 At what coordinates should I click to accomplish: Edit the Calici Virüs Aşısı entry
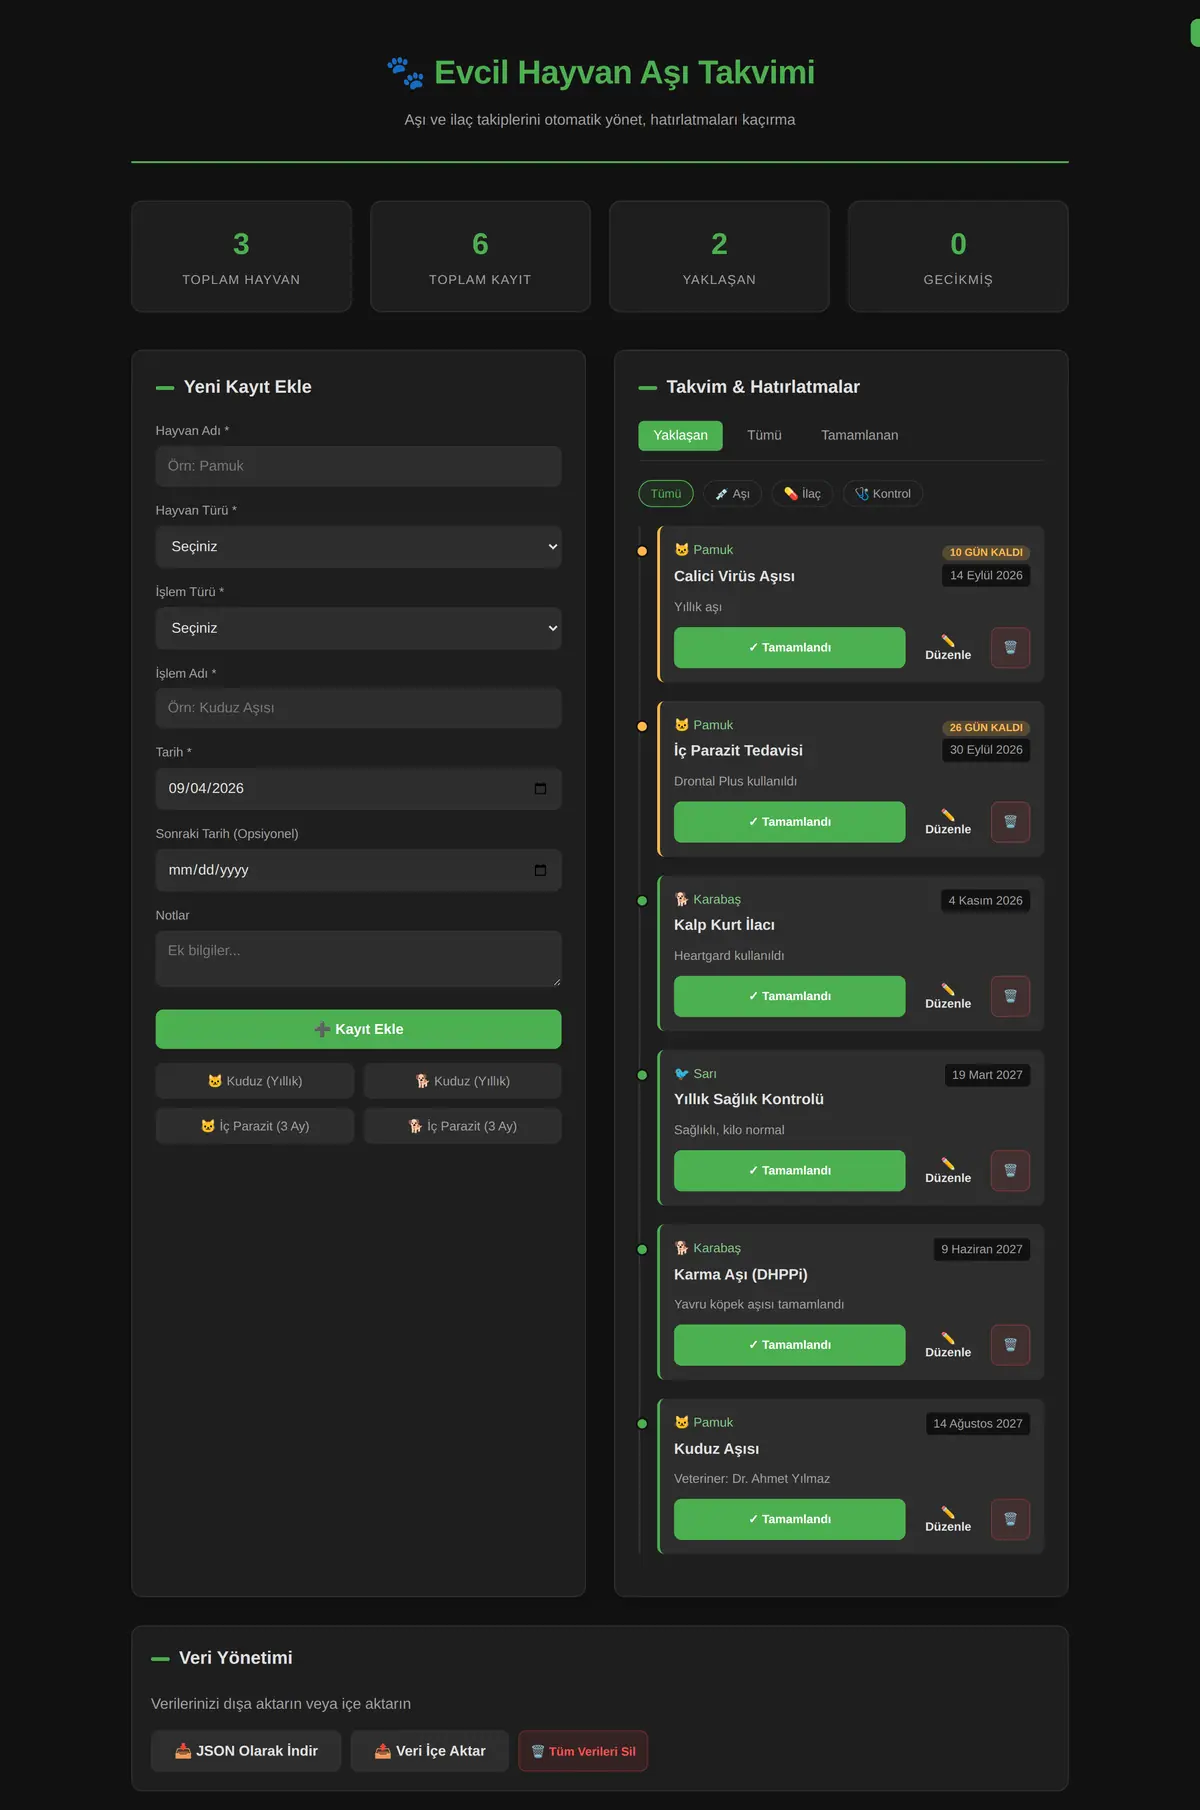[948, 647]
